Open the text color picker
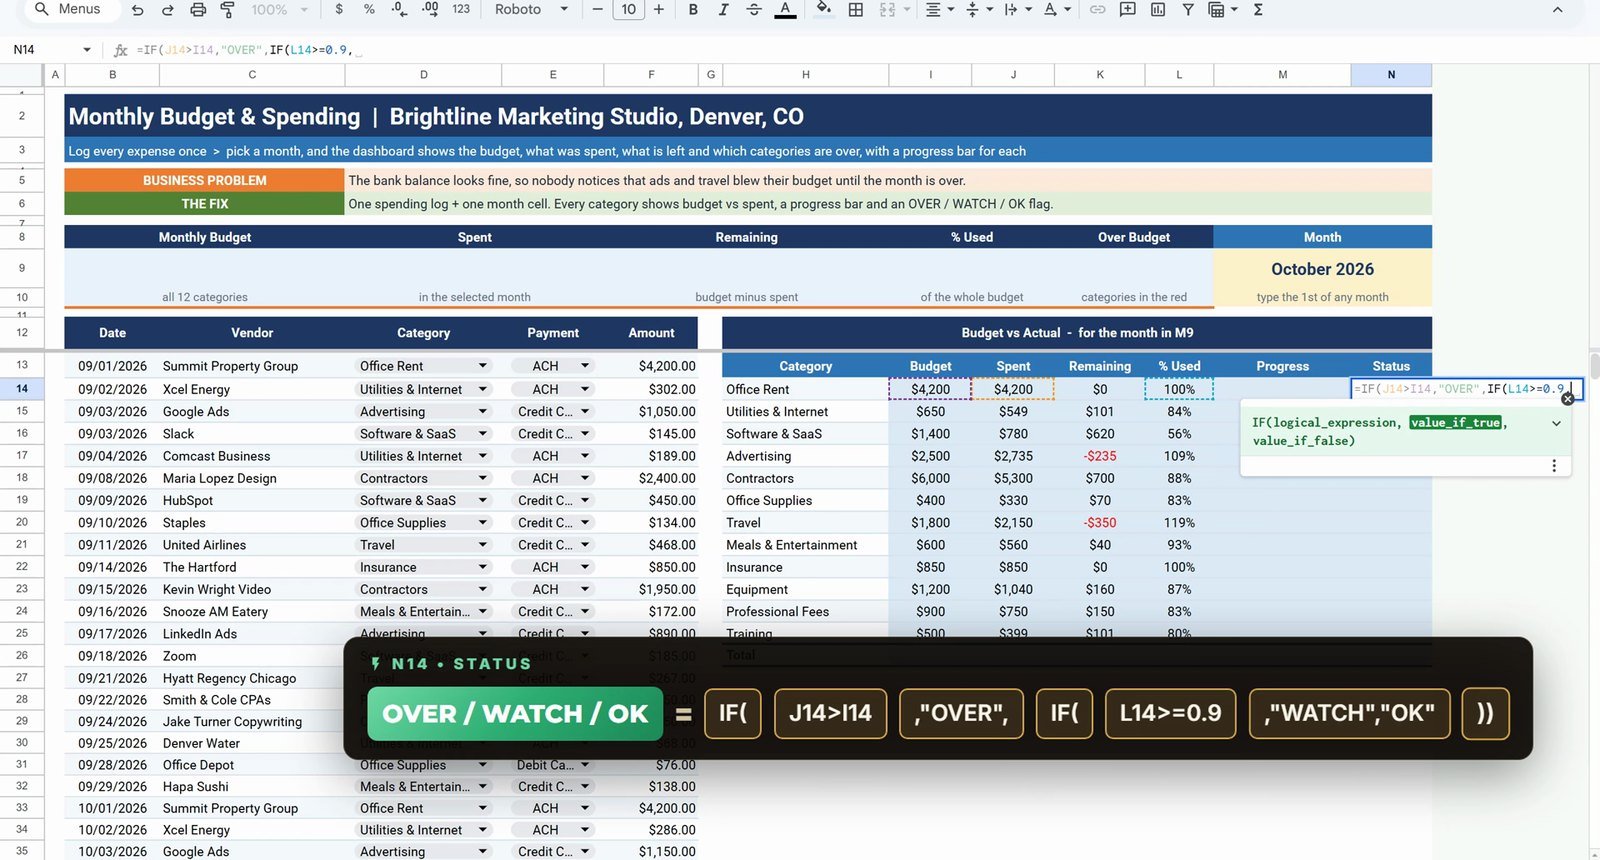 pos(785,9)
